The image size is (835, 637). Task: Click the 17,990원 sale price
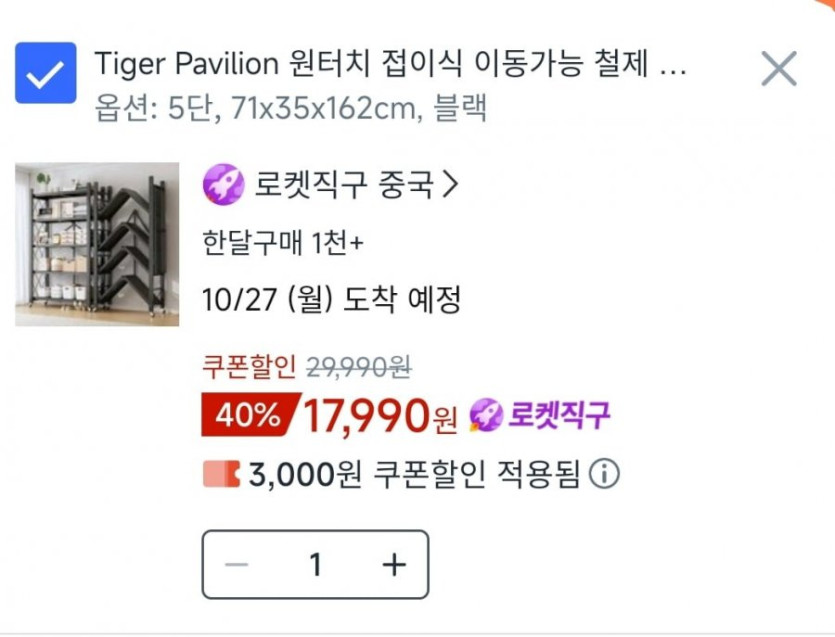380,415
